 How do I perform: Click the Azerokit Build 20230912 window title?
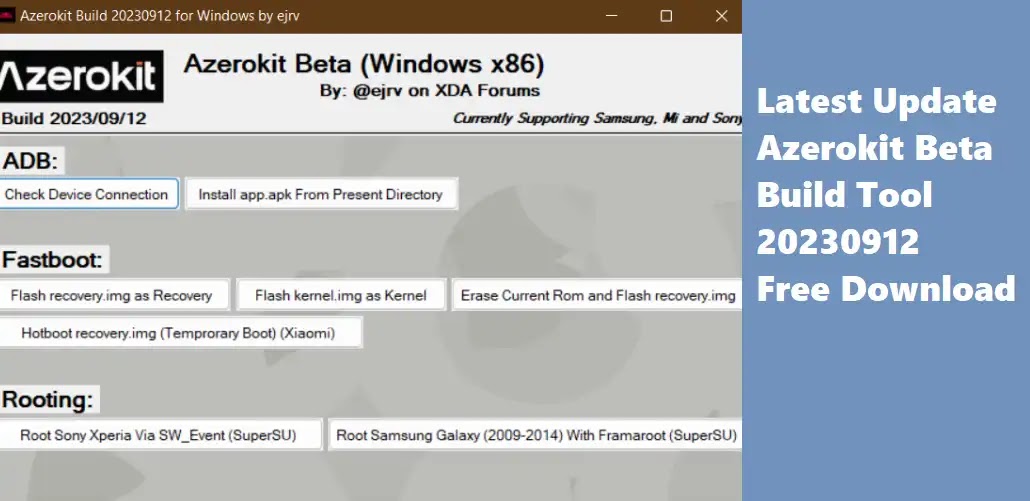[160, 16]
